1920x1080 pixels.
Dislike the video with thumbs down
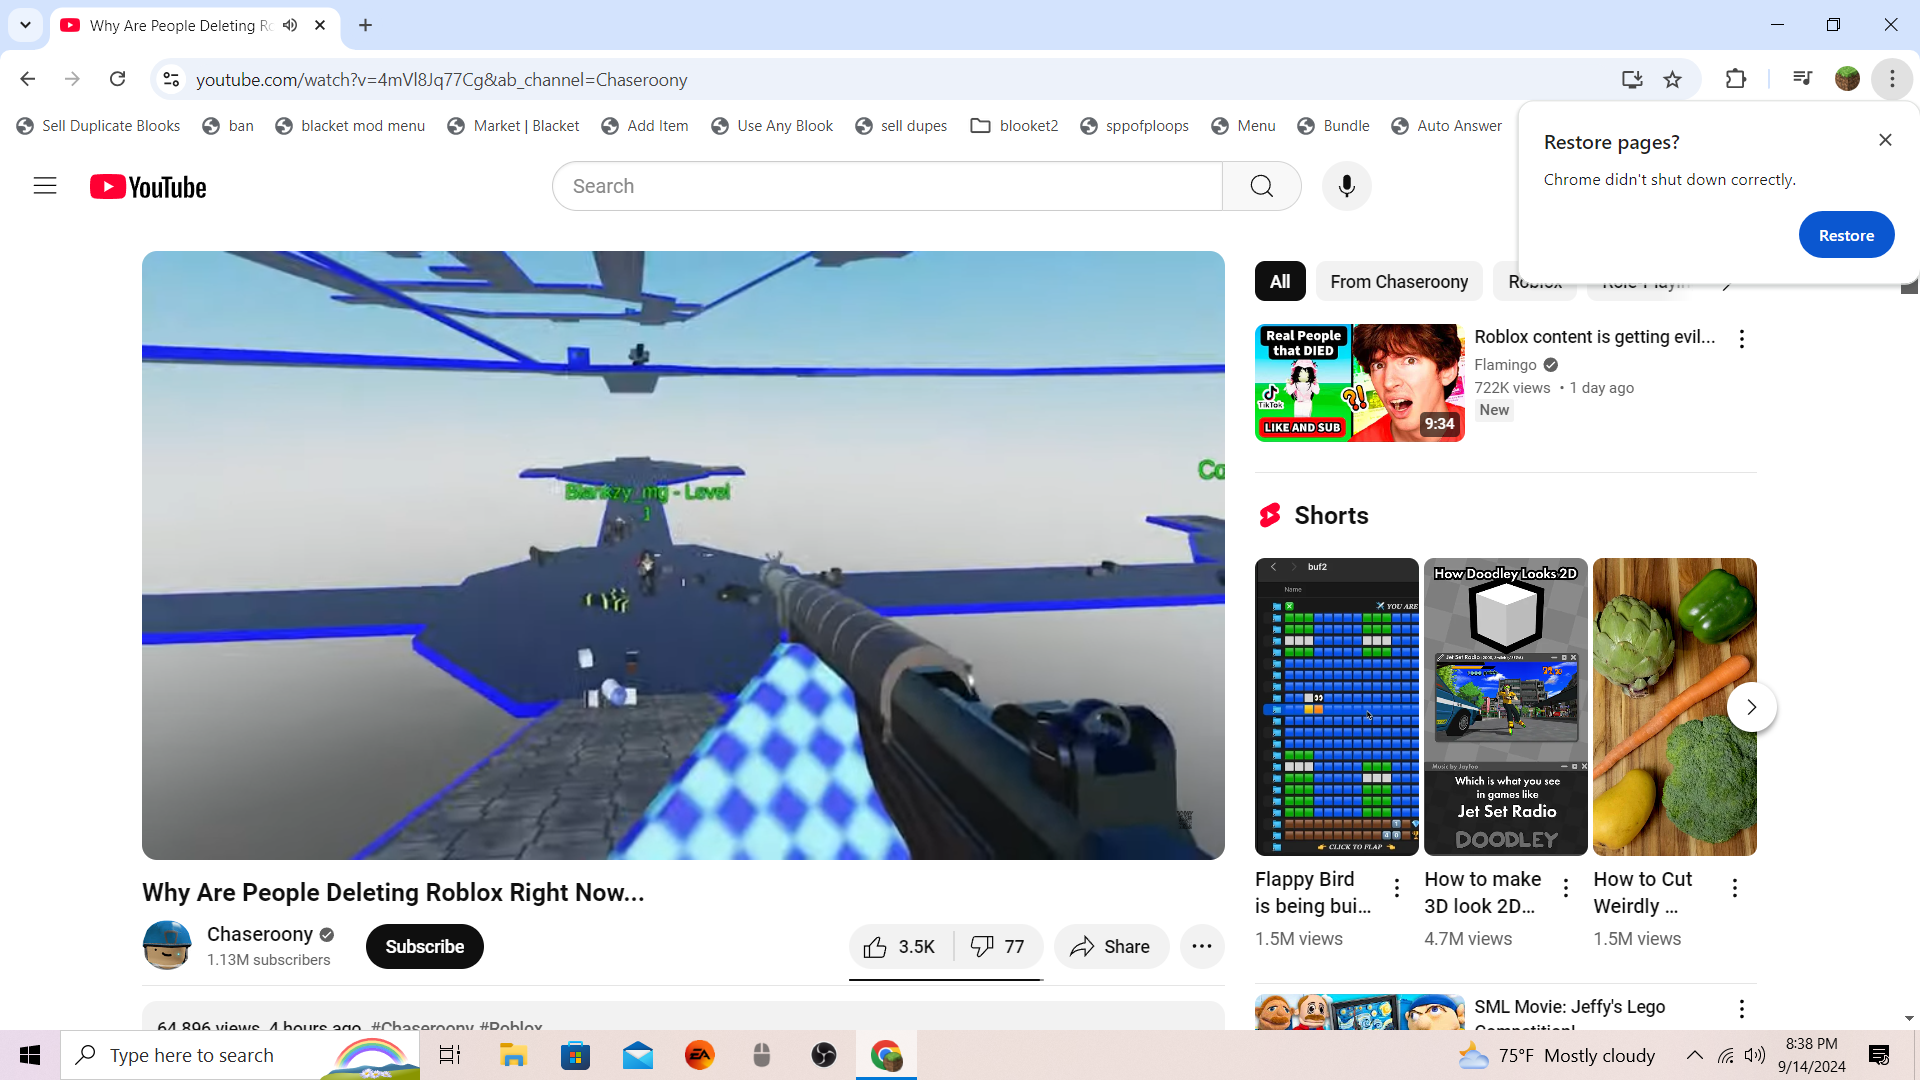coord(998,947)
